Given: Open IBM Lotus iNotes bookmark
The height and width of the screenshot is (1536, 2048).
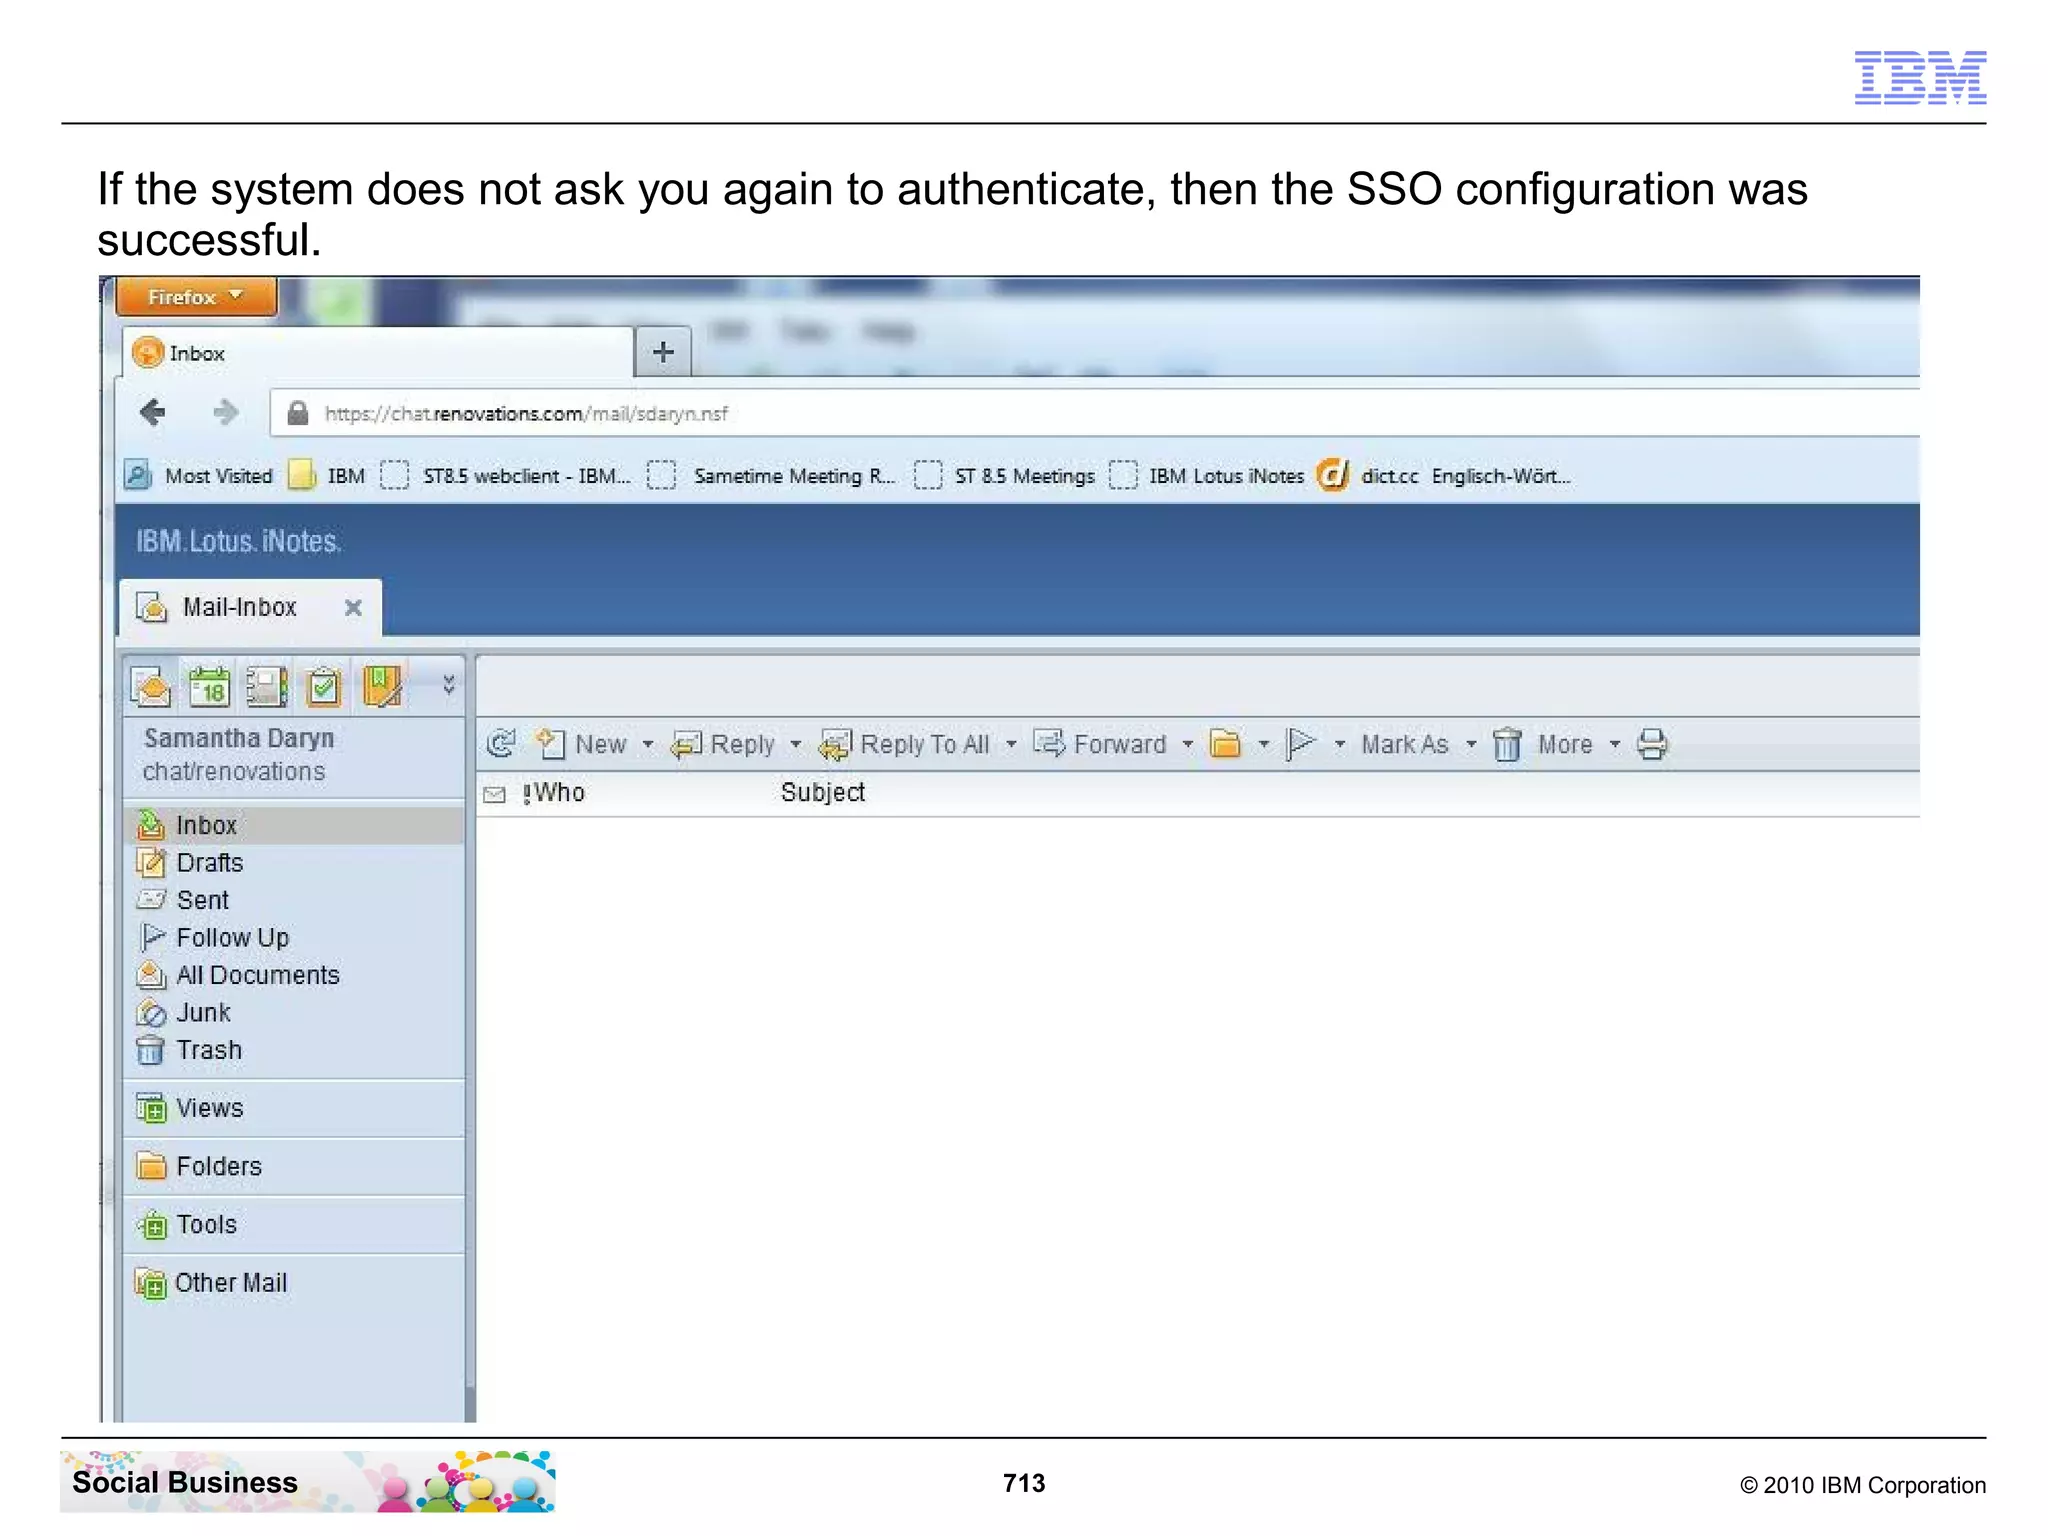Looking at the screenshot, I should pos(1207,476).
